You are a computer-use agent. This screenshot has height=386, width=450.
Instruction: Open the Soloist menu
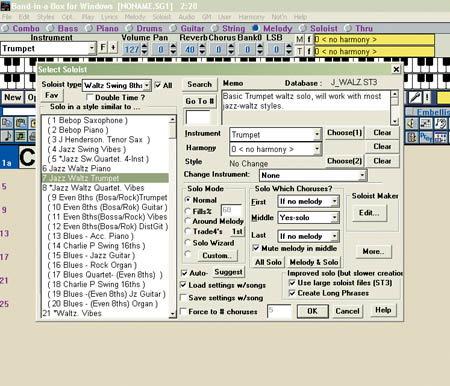162,17
